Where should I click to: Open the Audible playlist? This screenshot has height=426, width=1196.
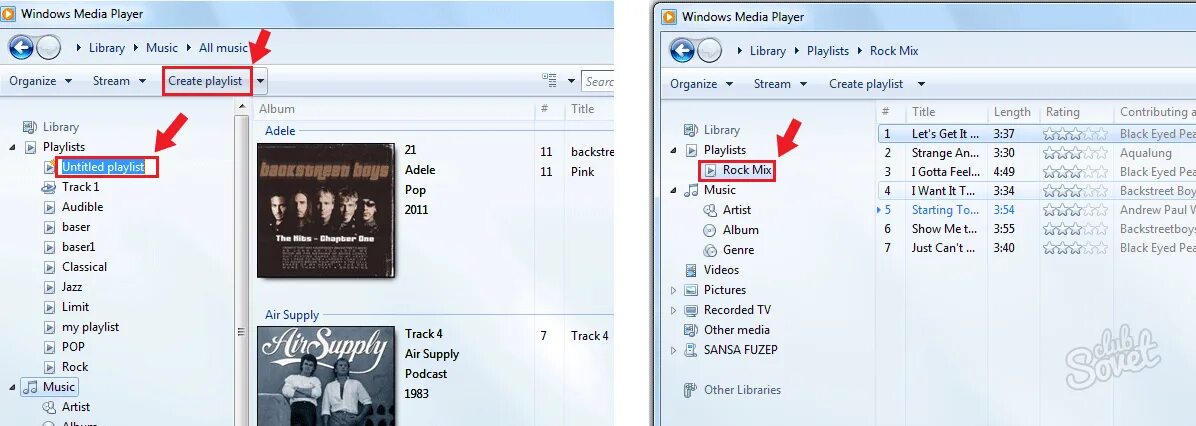[82, 207]
